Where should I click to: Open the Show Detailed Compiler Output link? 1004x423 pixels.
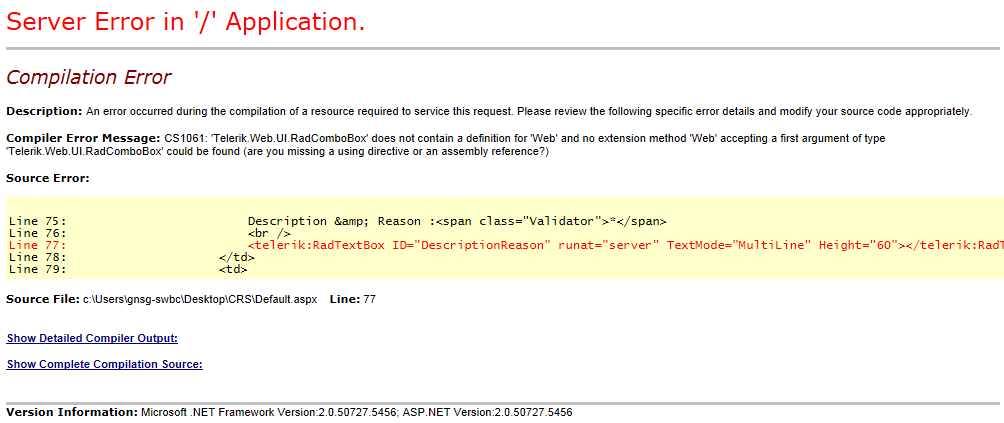point(92,338)
